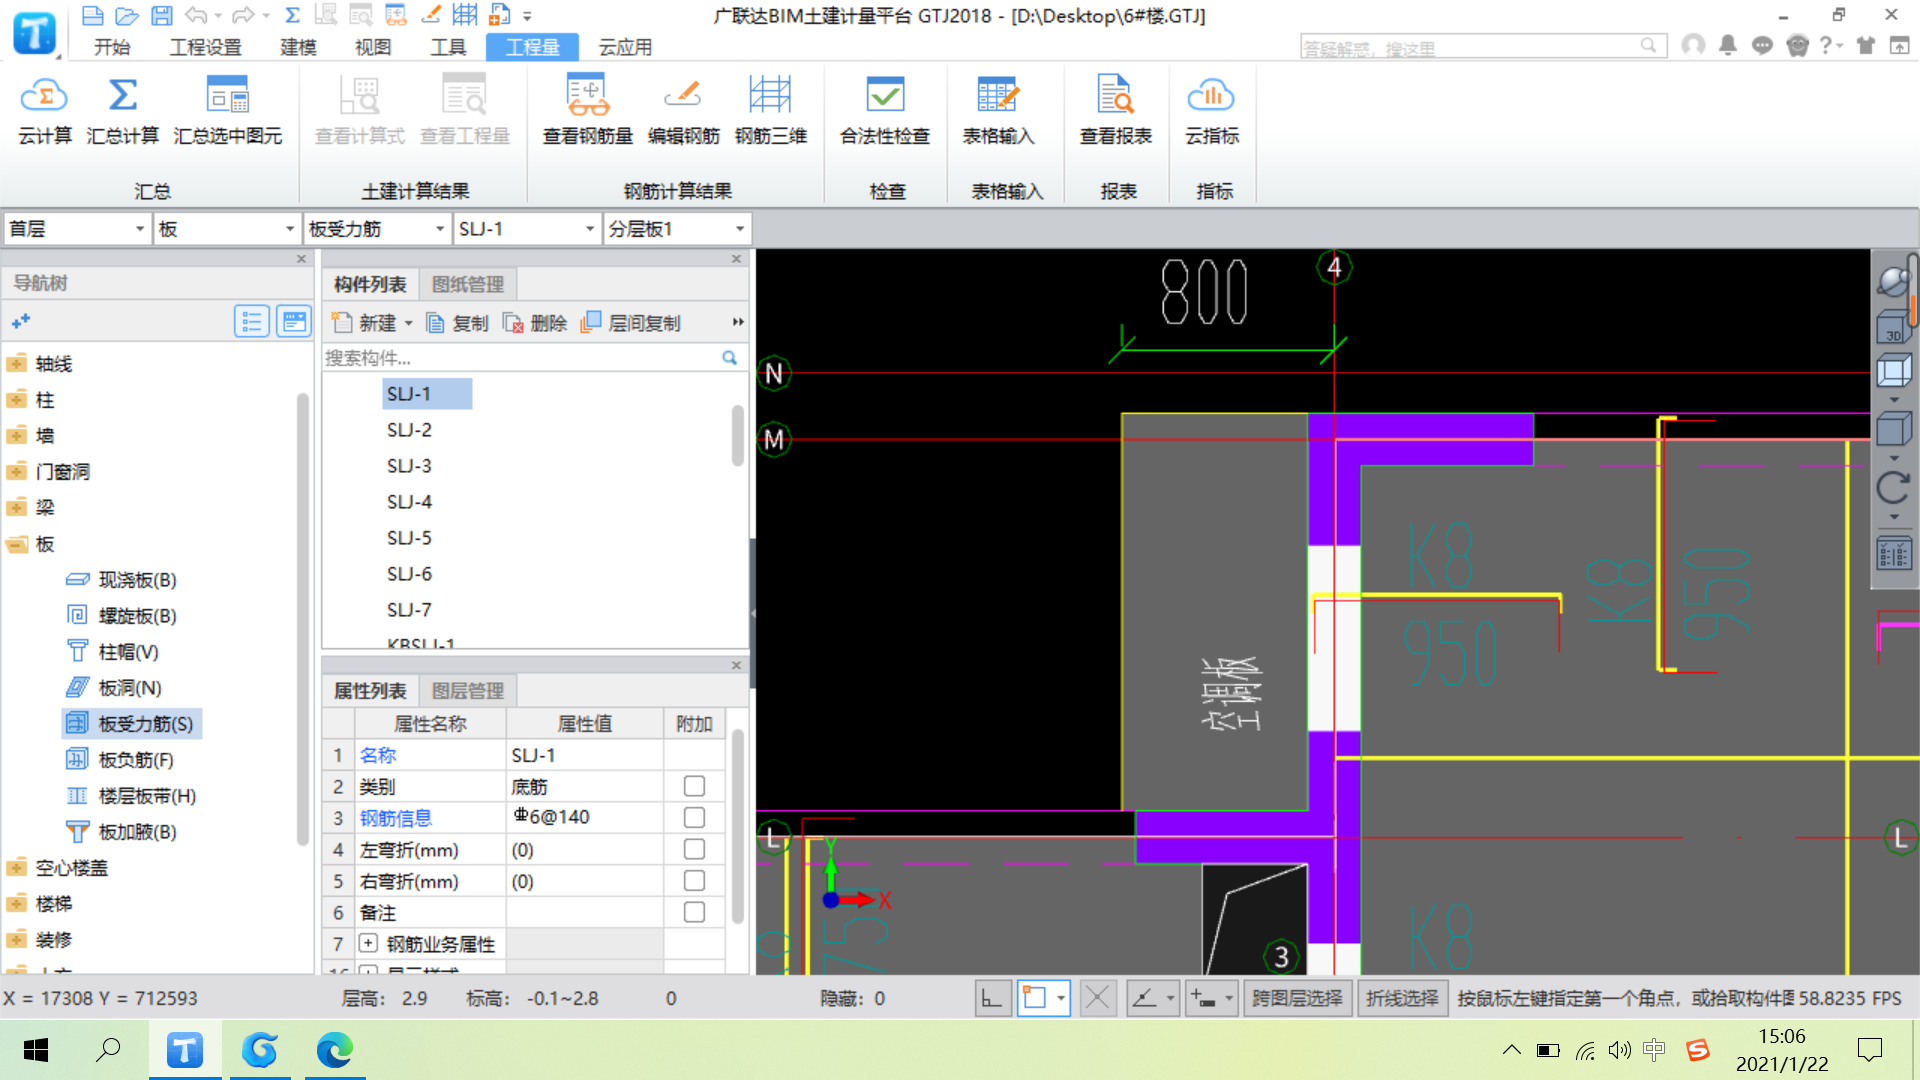Run 汇总计算 sigma tool
The height and width of the screenshot is (1080, 1920).
point(122,96)
